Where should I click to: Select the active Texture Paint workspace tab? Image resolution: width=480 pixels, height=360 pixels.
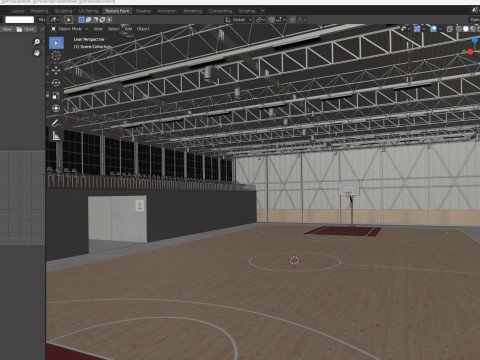click(117, 11)
